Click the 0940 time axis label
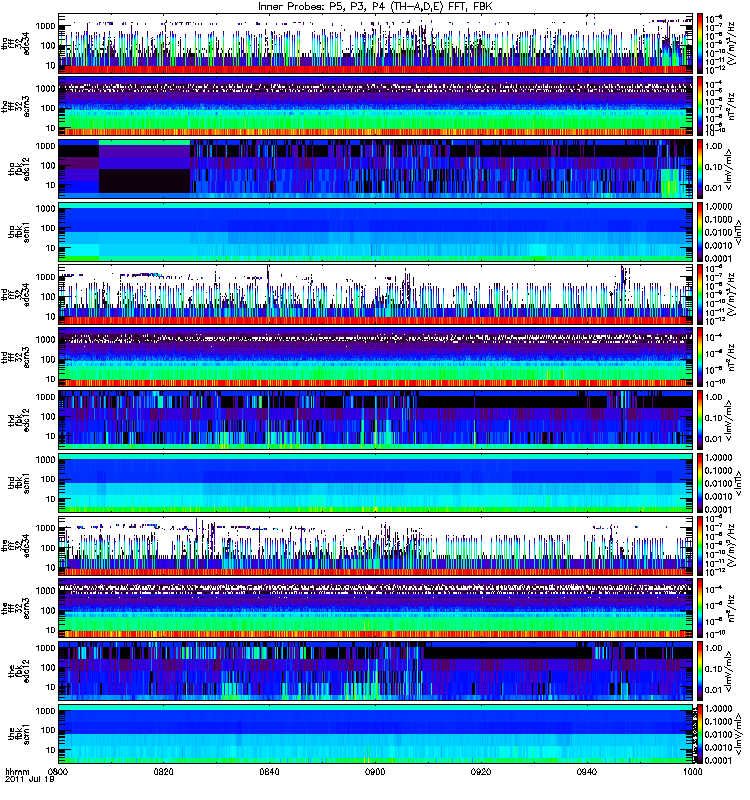 coord(587,771)
